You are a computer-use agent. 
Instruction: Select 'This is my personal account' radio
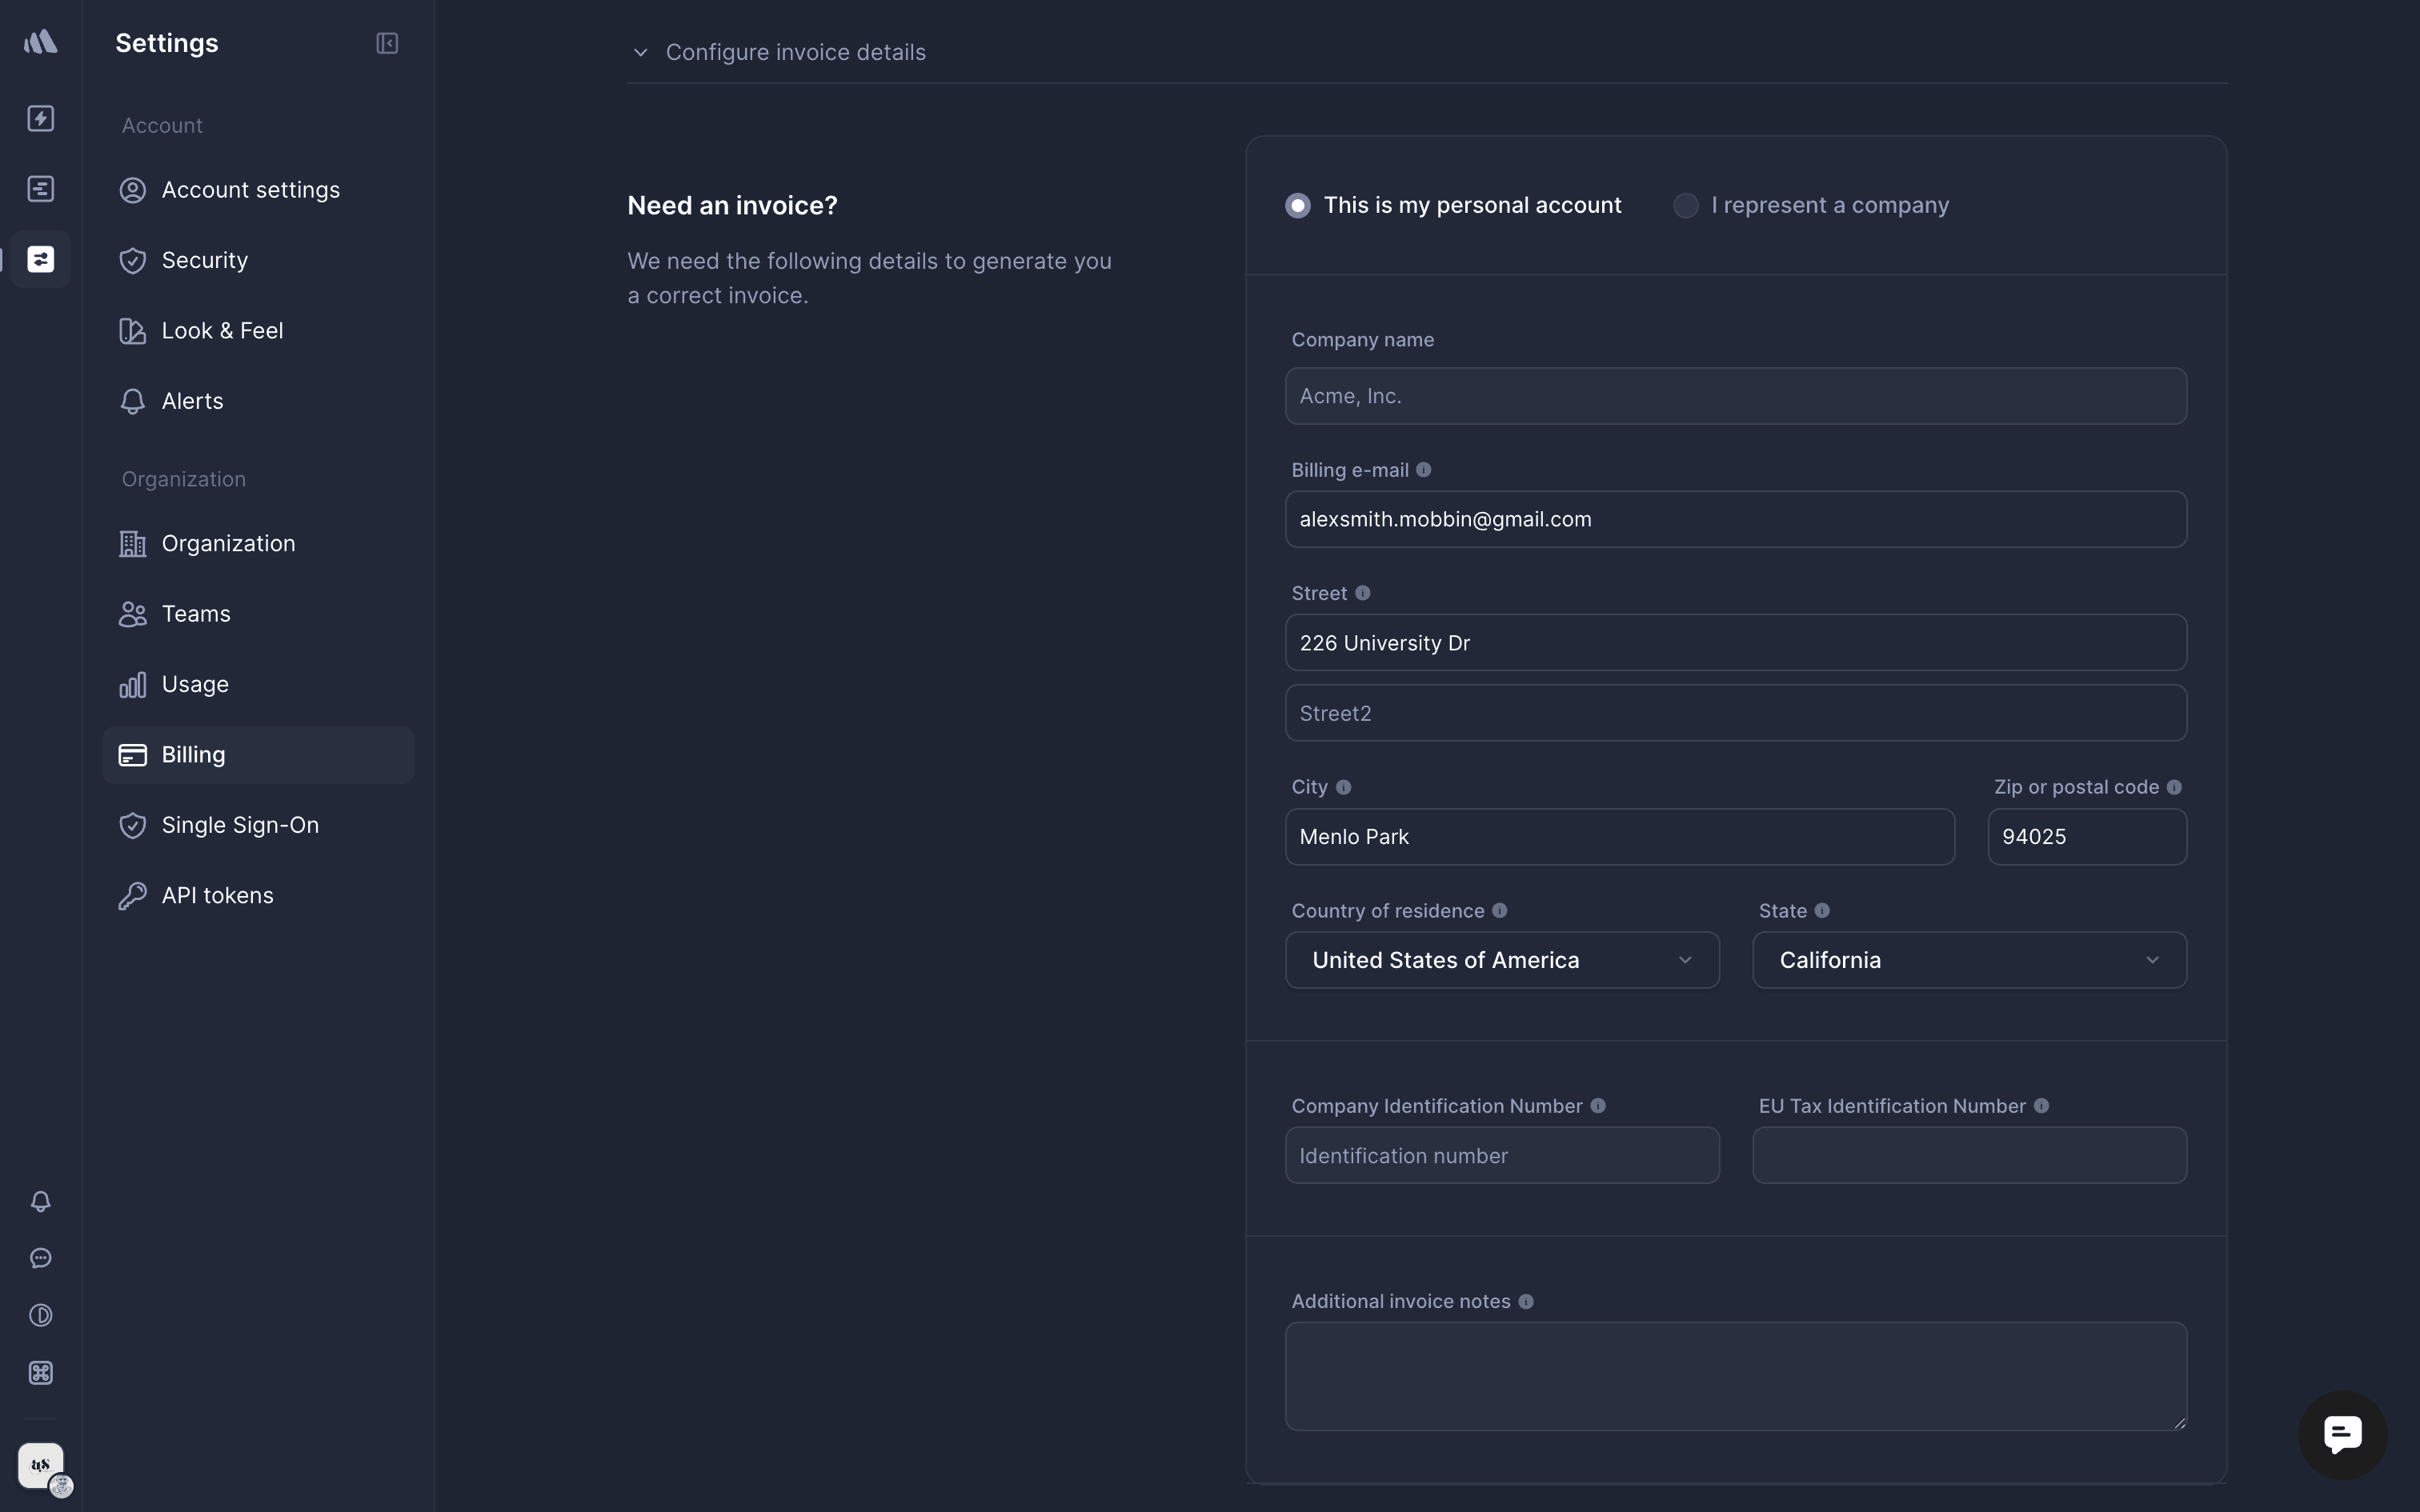pos(1298,206)
